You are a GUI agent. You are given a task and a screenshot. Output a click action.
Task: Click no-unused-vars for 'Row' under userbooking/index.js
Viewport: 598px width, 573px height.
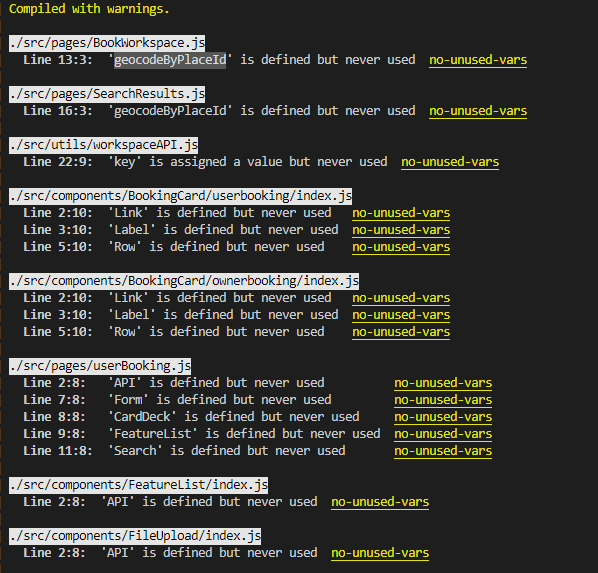tap(401, 247)
